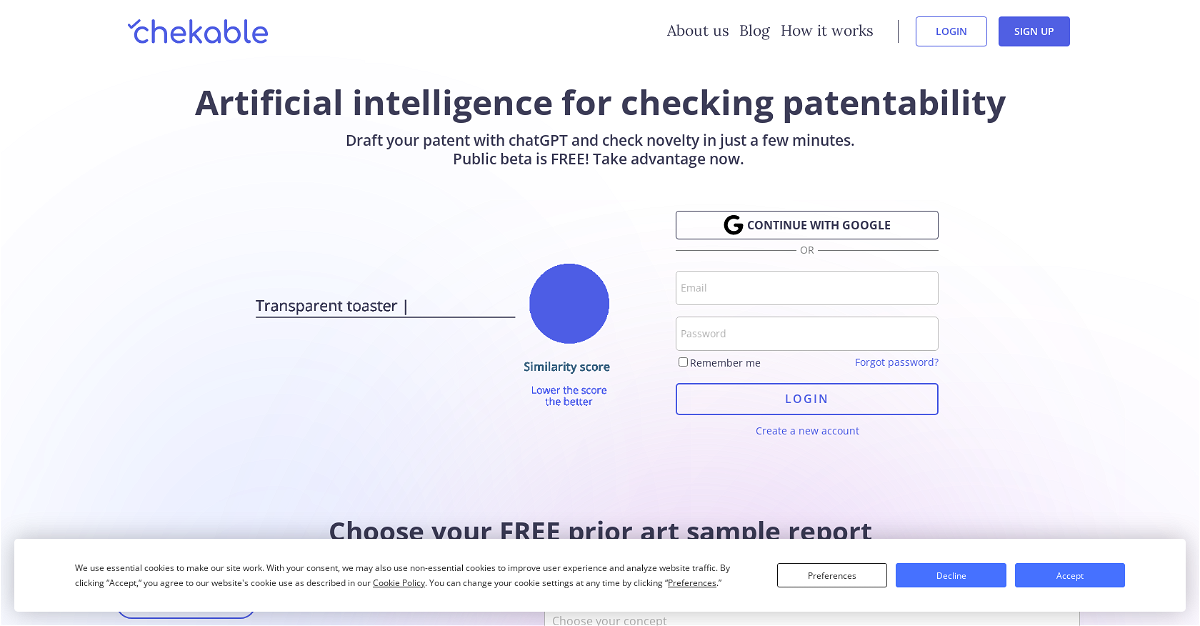Open the cookie Preferences button
The image size is (1200, 626).
pyautogui.click(x=832, y=576)
